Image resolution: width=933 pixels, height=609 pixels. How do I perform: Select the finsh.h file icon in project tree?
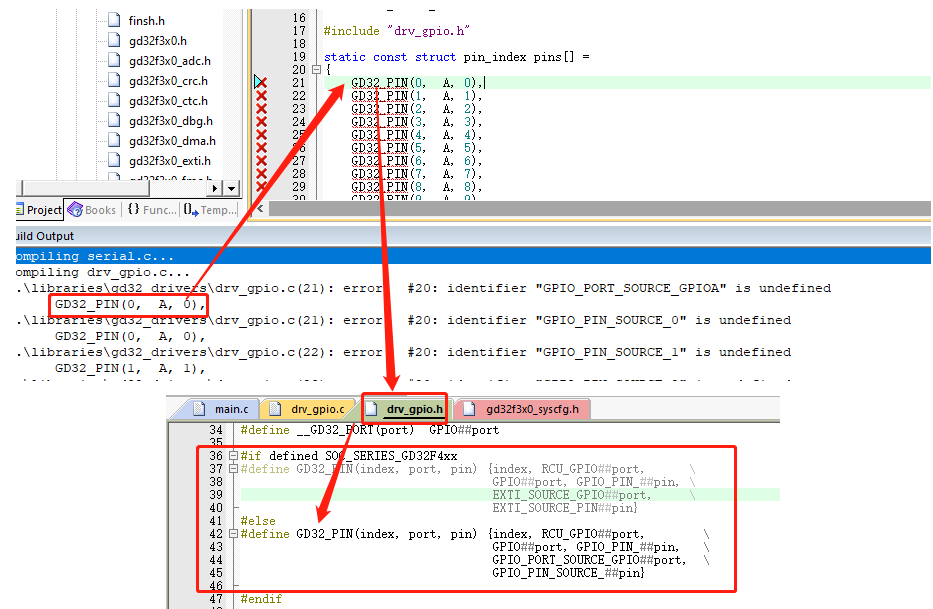point(114,20)
